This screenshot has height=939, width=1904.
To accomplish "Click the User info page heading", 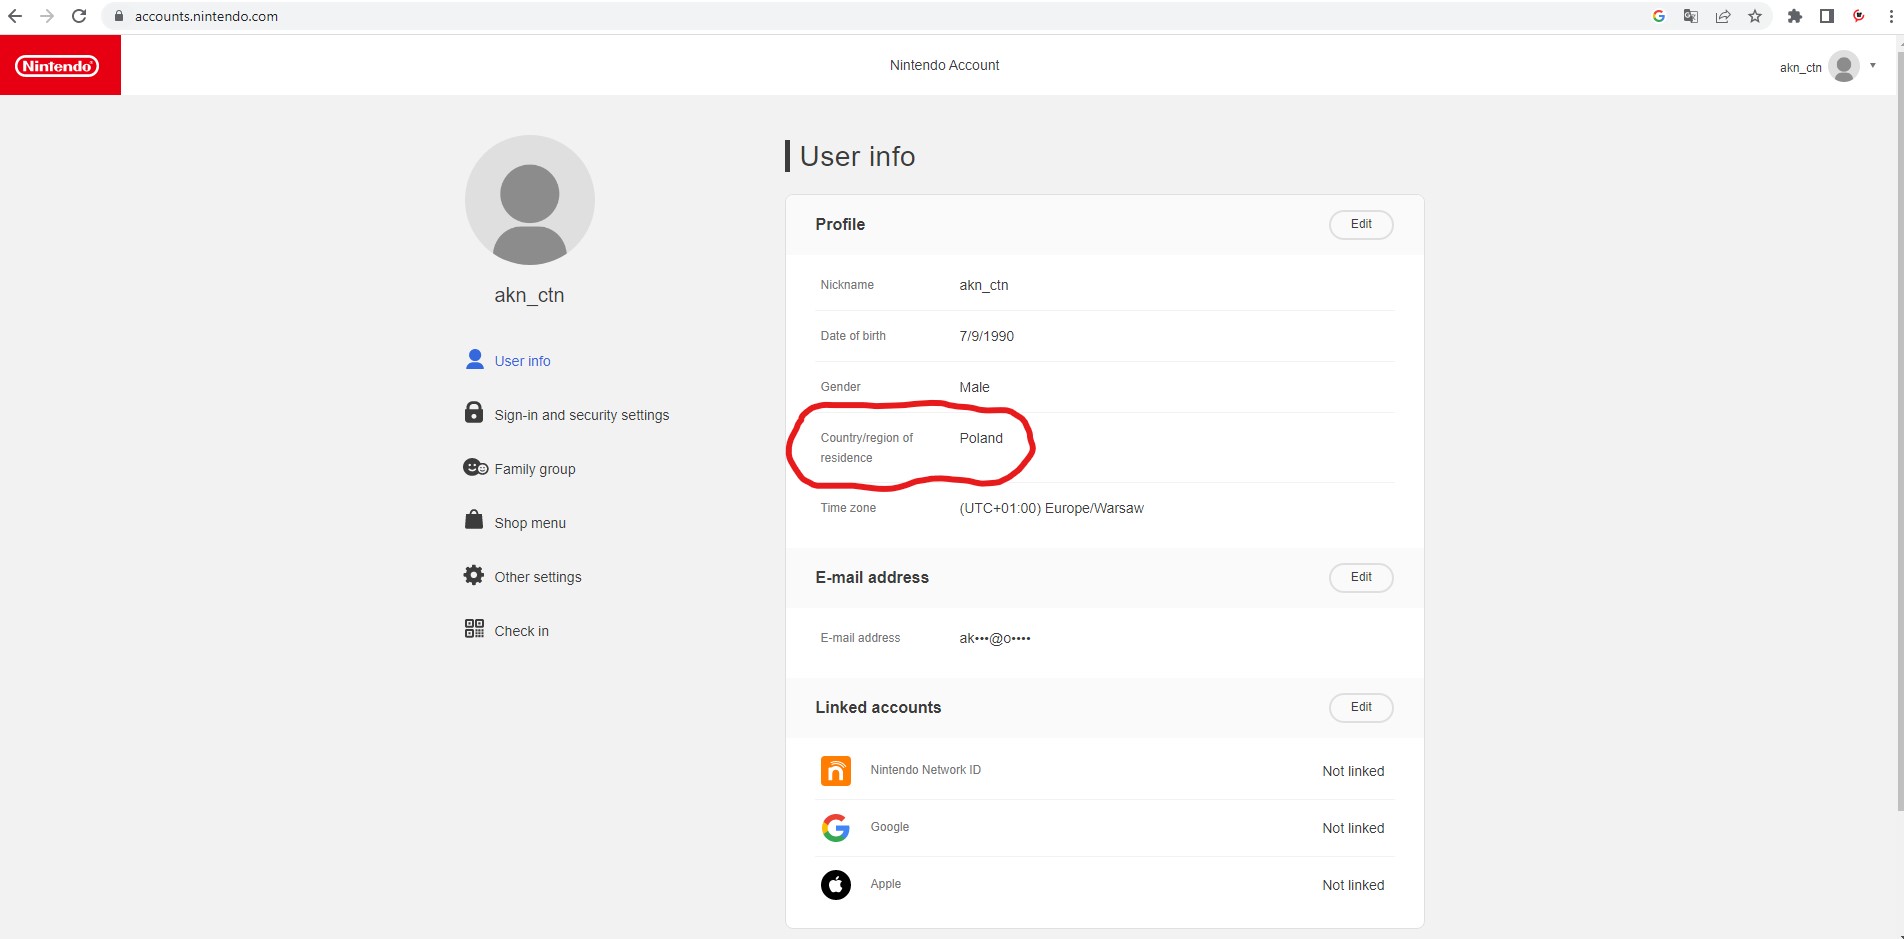I will [857, 156].
